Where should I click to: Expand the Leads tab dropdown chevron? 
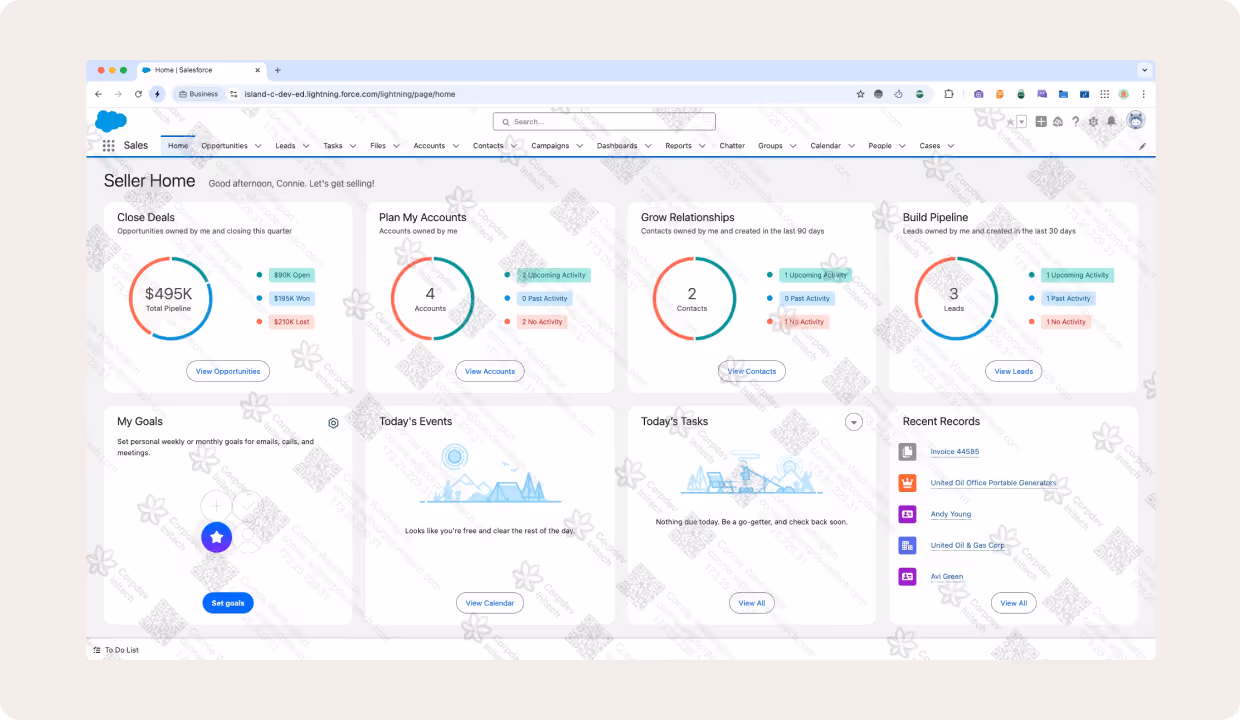[x=305, y=146]
